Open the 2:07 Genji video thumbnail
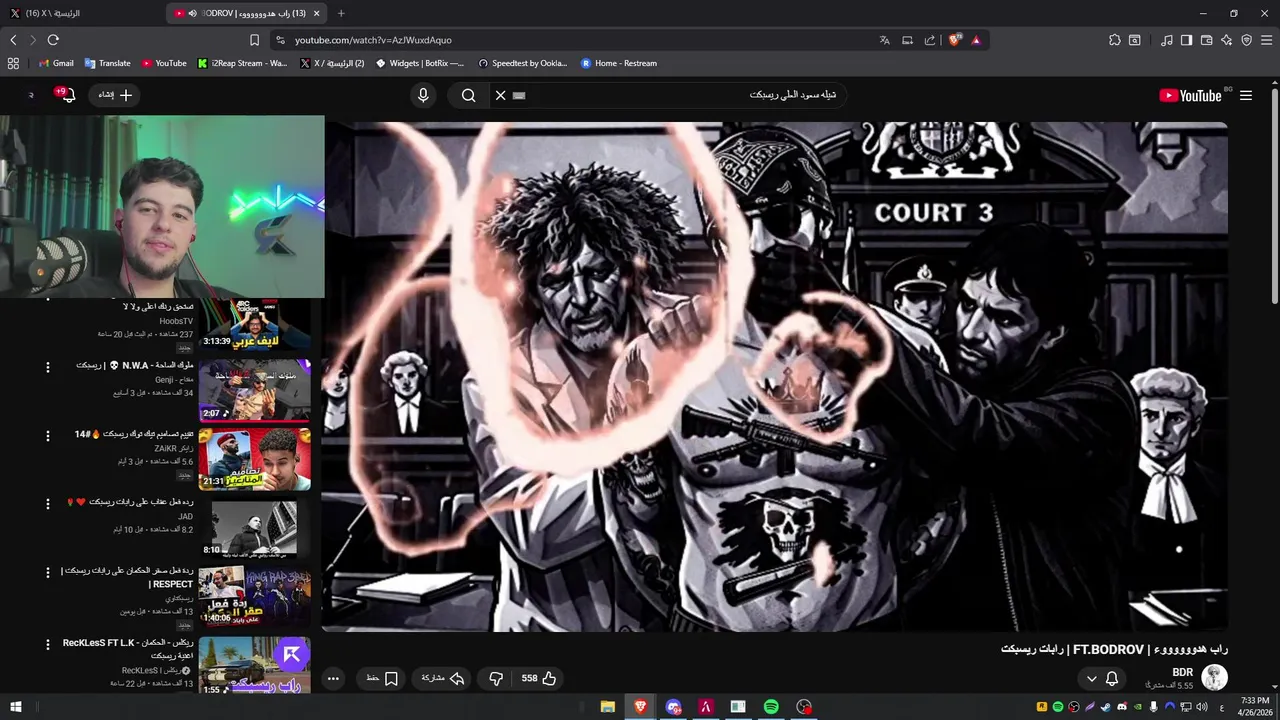This screenshot has width=1280, height=720. [x=254, y=390]
